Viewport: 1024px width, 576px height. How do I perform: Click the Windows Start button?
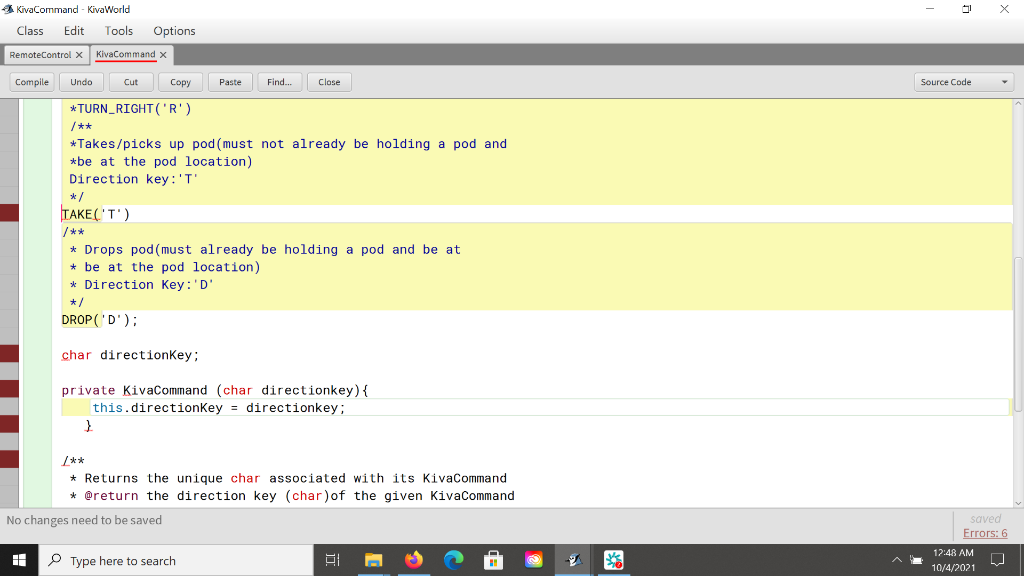pos(17,560)
